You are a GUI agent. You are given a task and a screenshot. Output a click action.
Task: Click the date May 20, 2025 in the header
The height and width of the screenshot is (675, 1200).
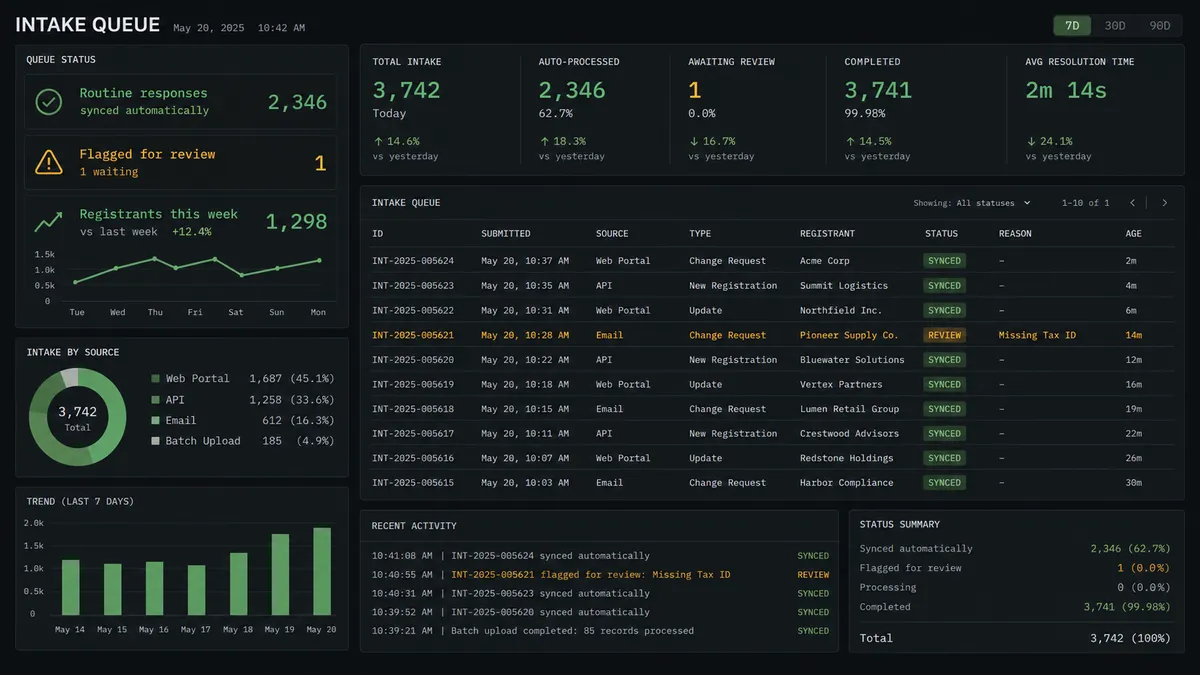pos(209,28)
